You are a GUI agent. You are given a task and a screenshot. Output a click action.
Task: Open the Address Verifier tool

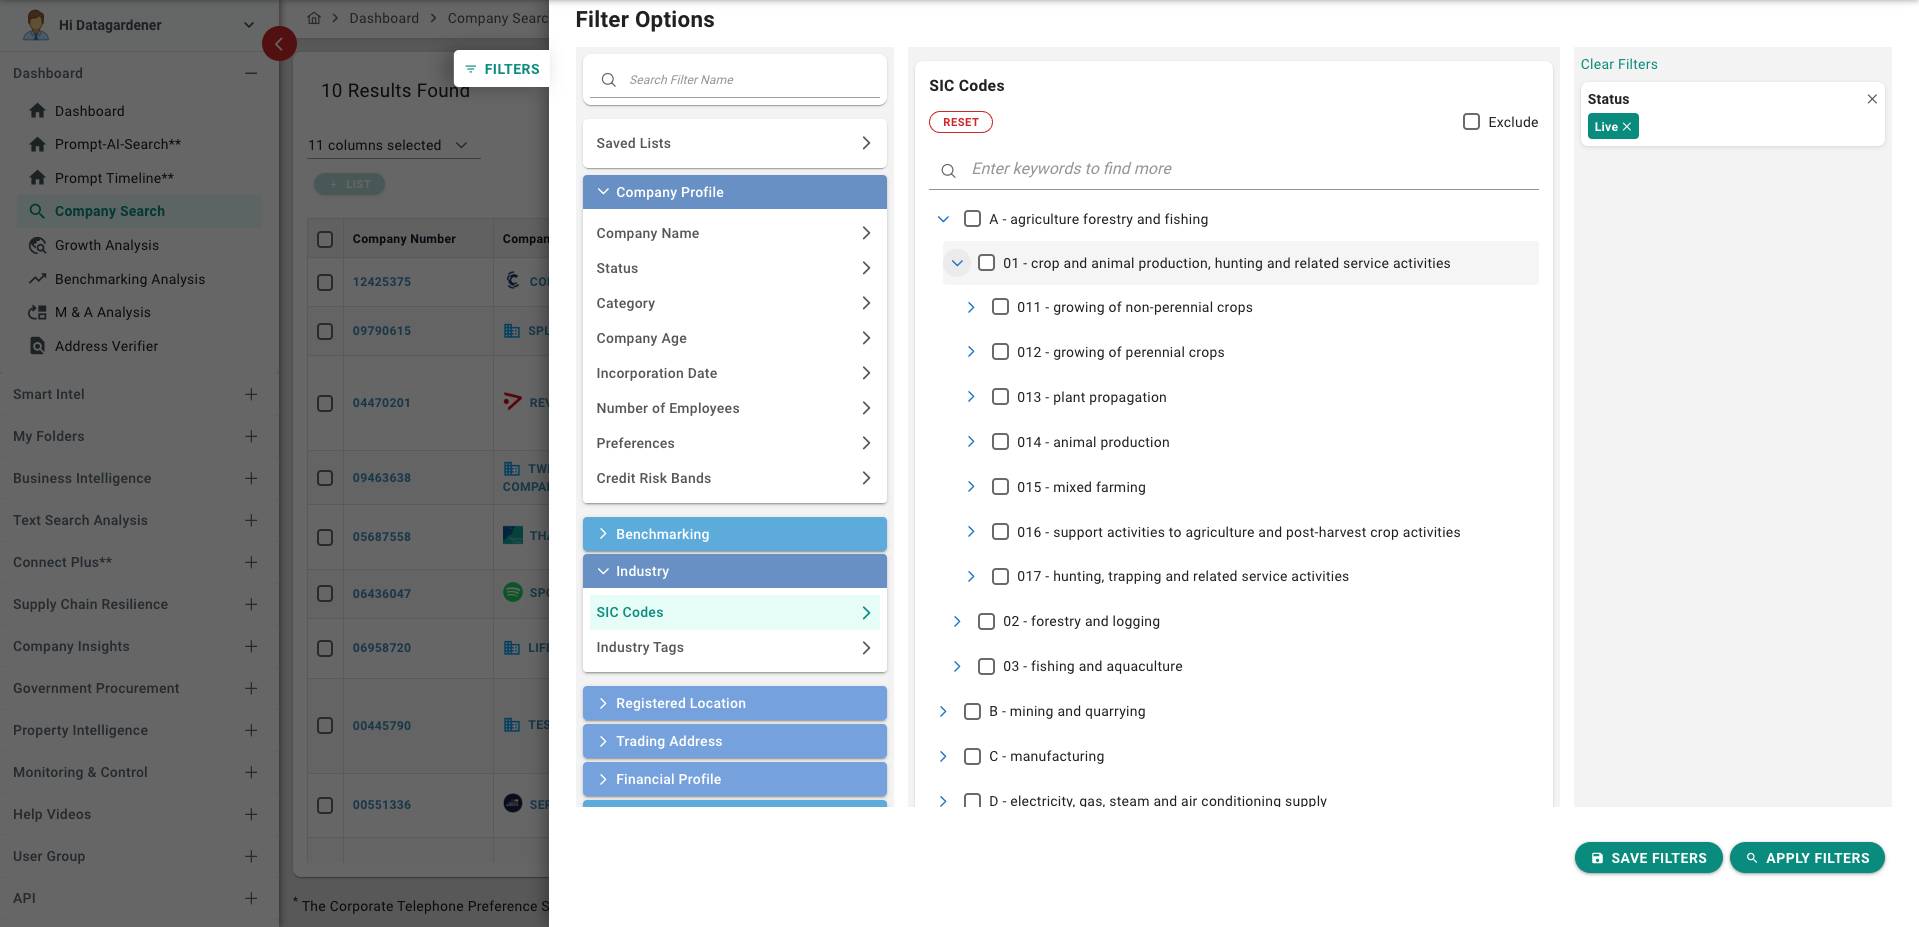[x=106, y=346]
